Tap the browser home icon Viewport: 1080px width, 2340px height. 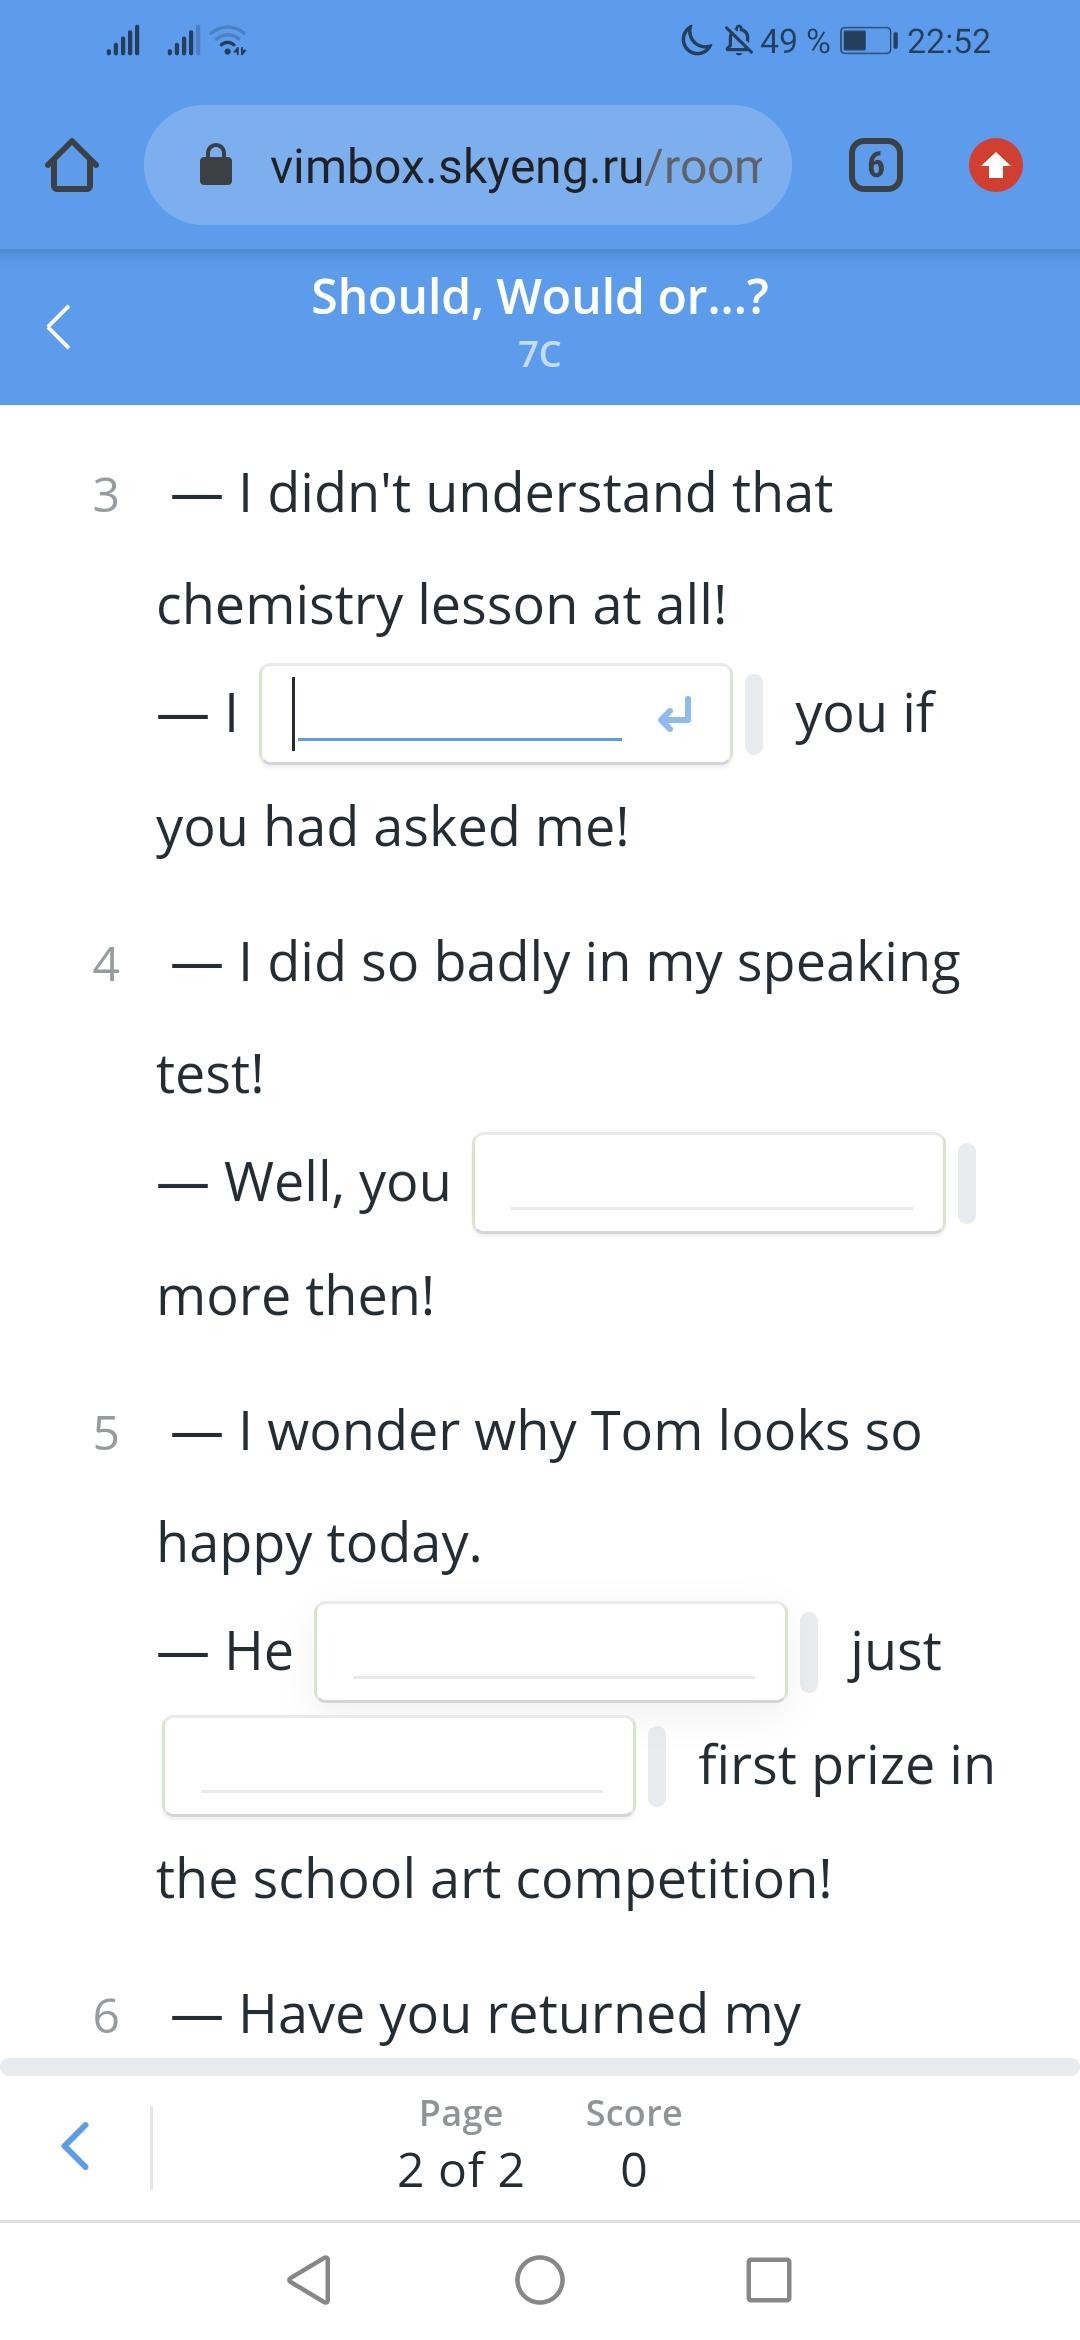coord(72,166)
